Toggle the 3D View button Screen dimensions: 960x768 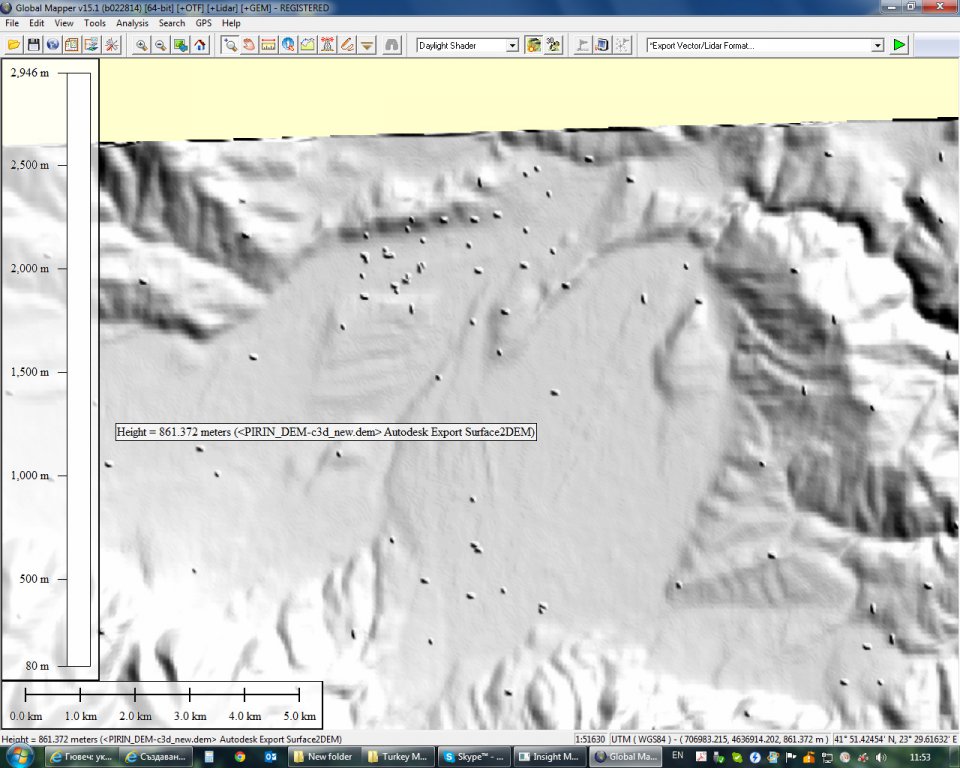point(553,45)
